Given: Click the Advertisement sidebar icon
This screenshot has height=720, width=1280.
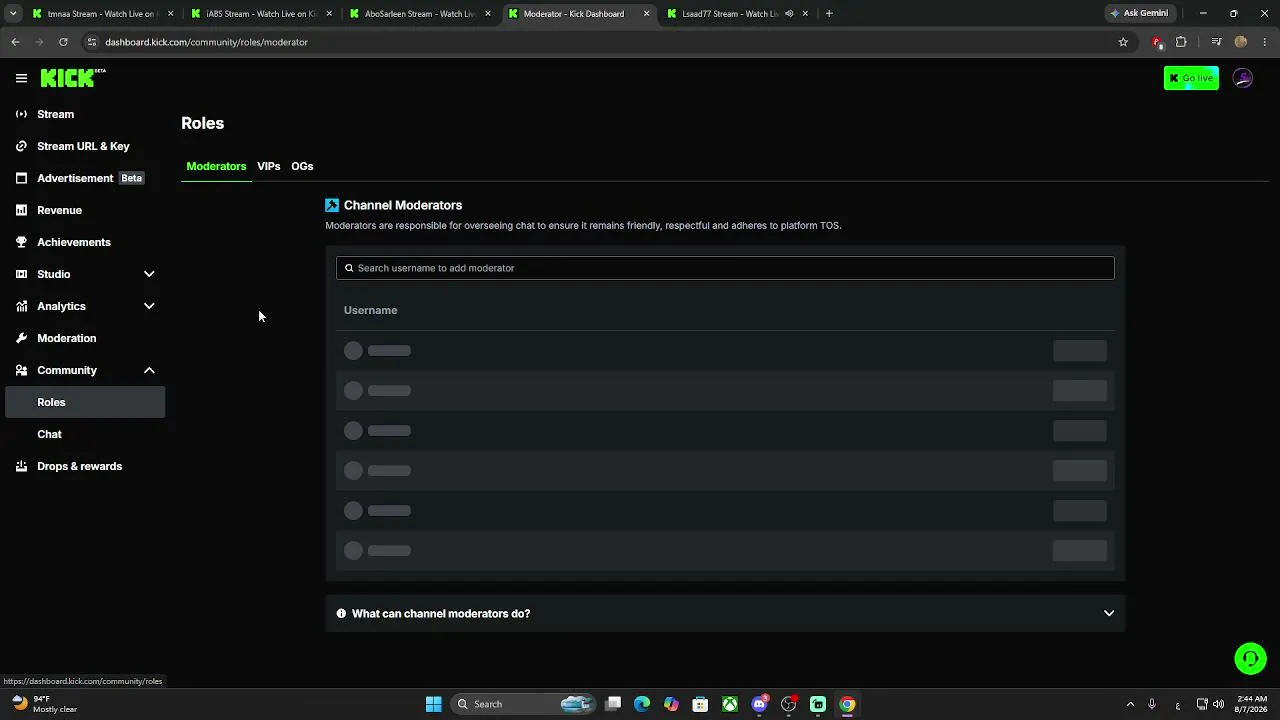Looking at the screenshot, I should pyautogui.click(x=21, y=178).
